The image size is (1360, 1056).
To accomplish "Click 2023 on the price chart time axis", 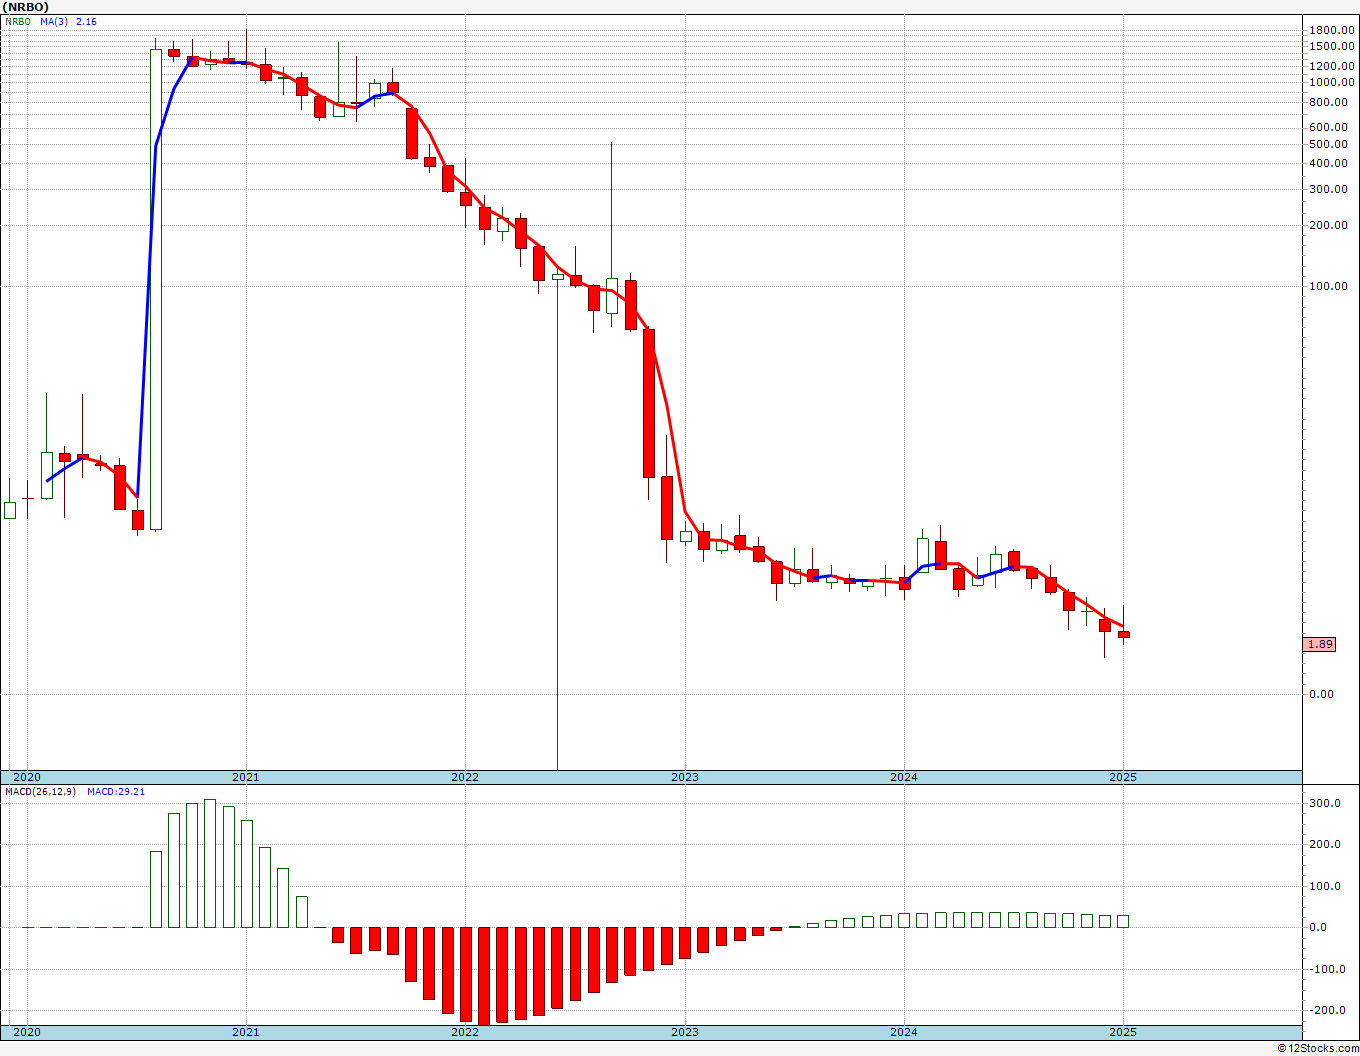I will tap(685, 777).
